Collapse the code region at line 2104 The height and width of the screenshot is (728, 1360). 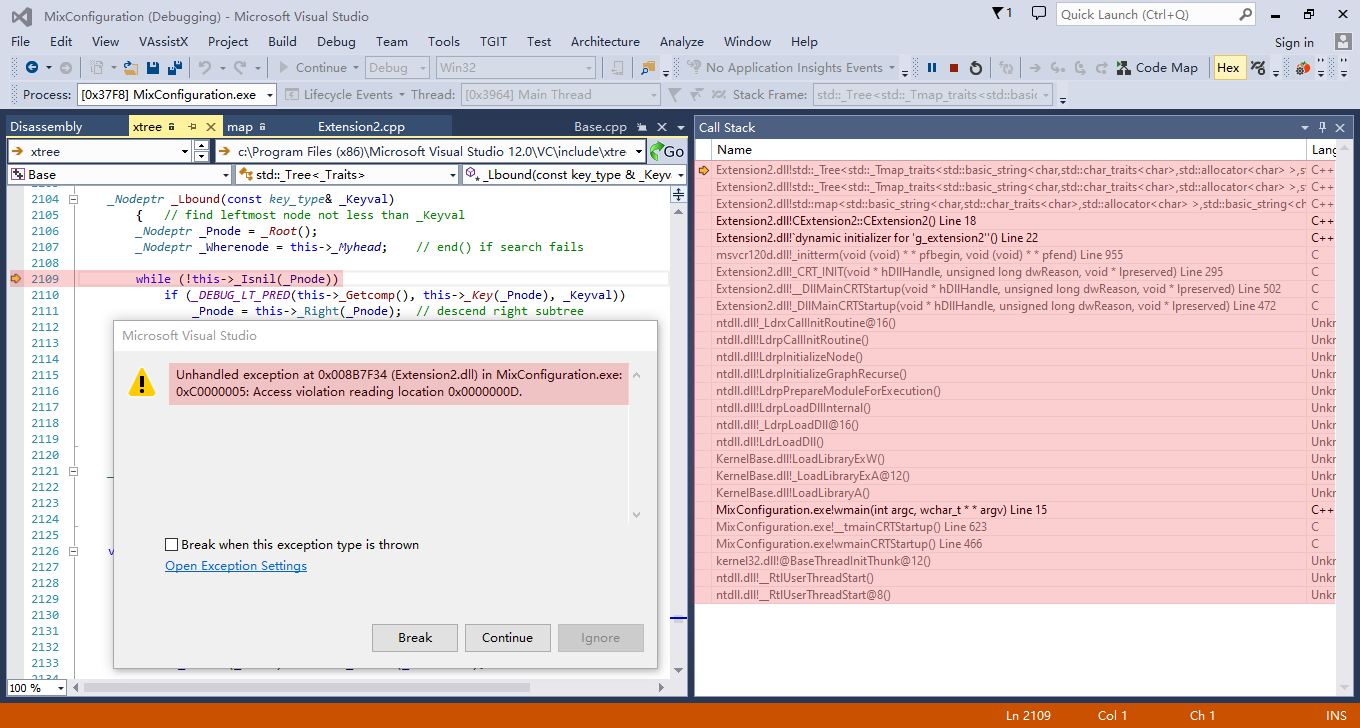[76, 199]
